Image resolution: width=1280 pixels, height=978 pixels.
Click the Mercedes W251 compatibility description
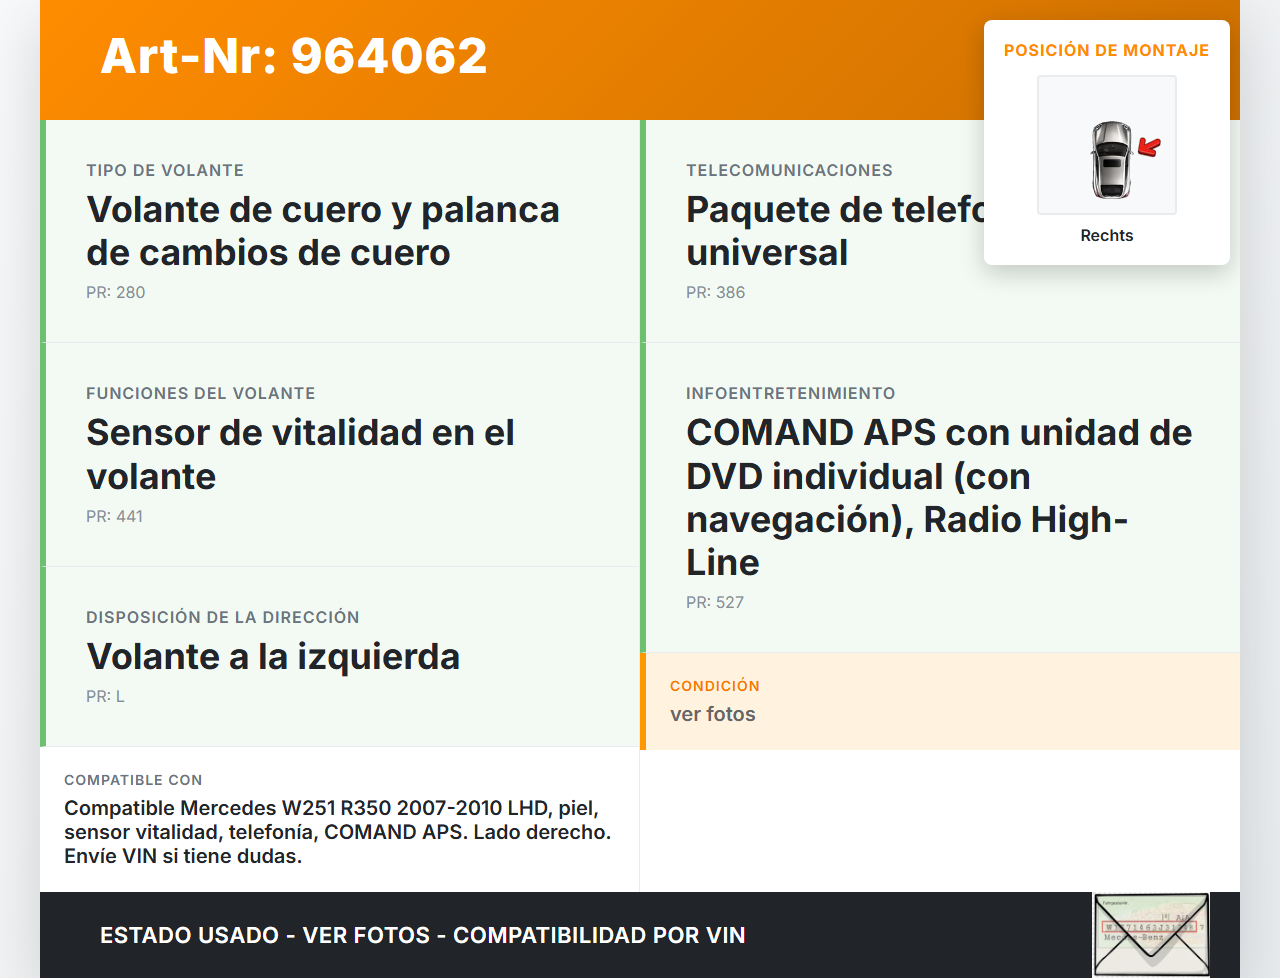pyautogui.click(x=337, y=832)
